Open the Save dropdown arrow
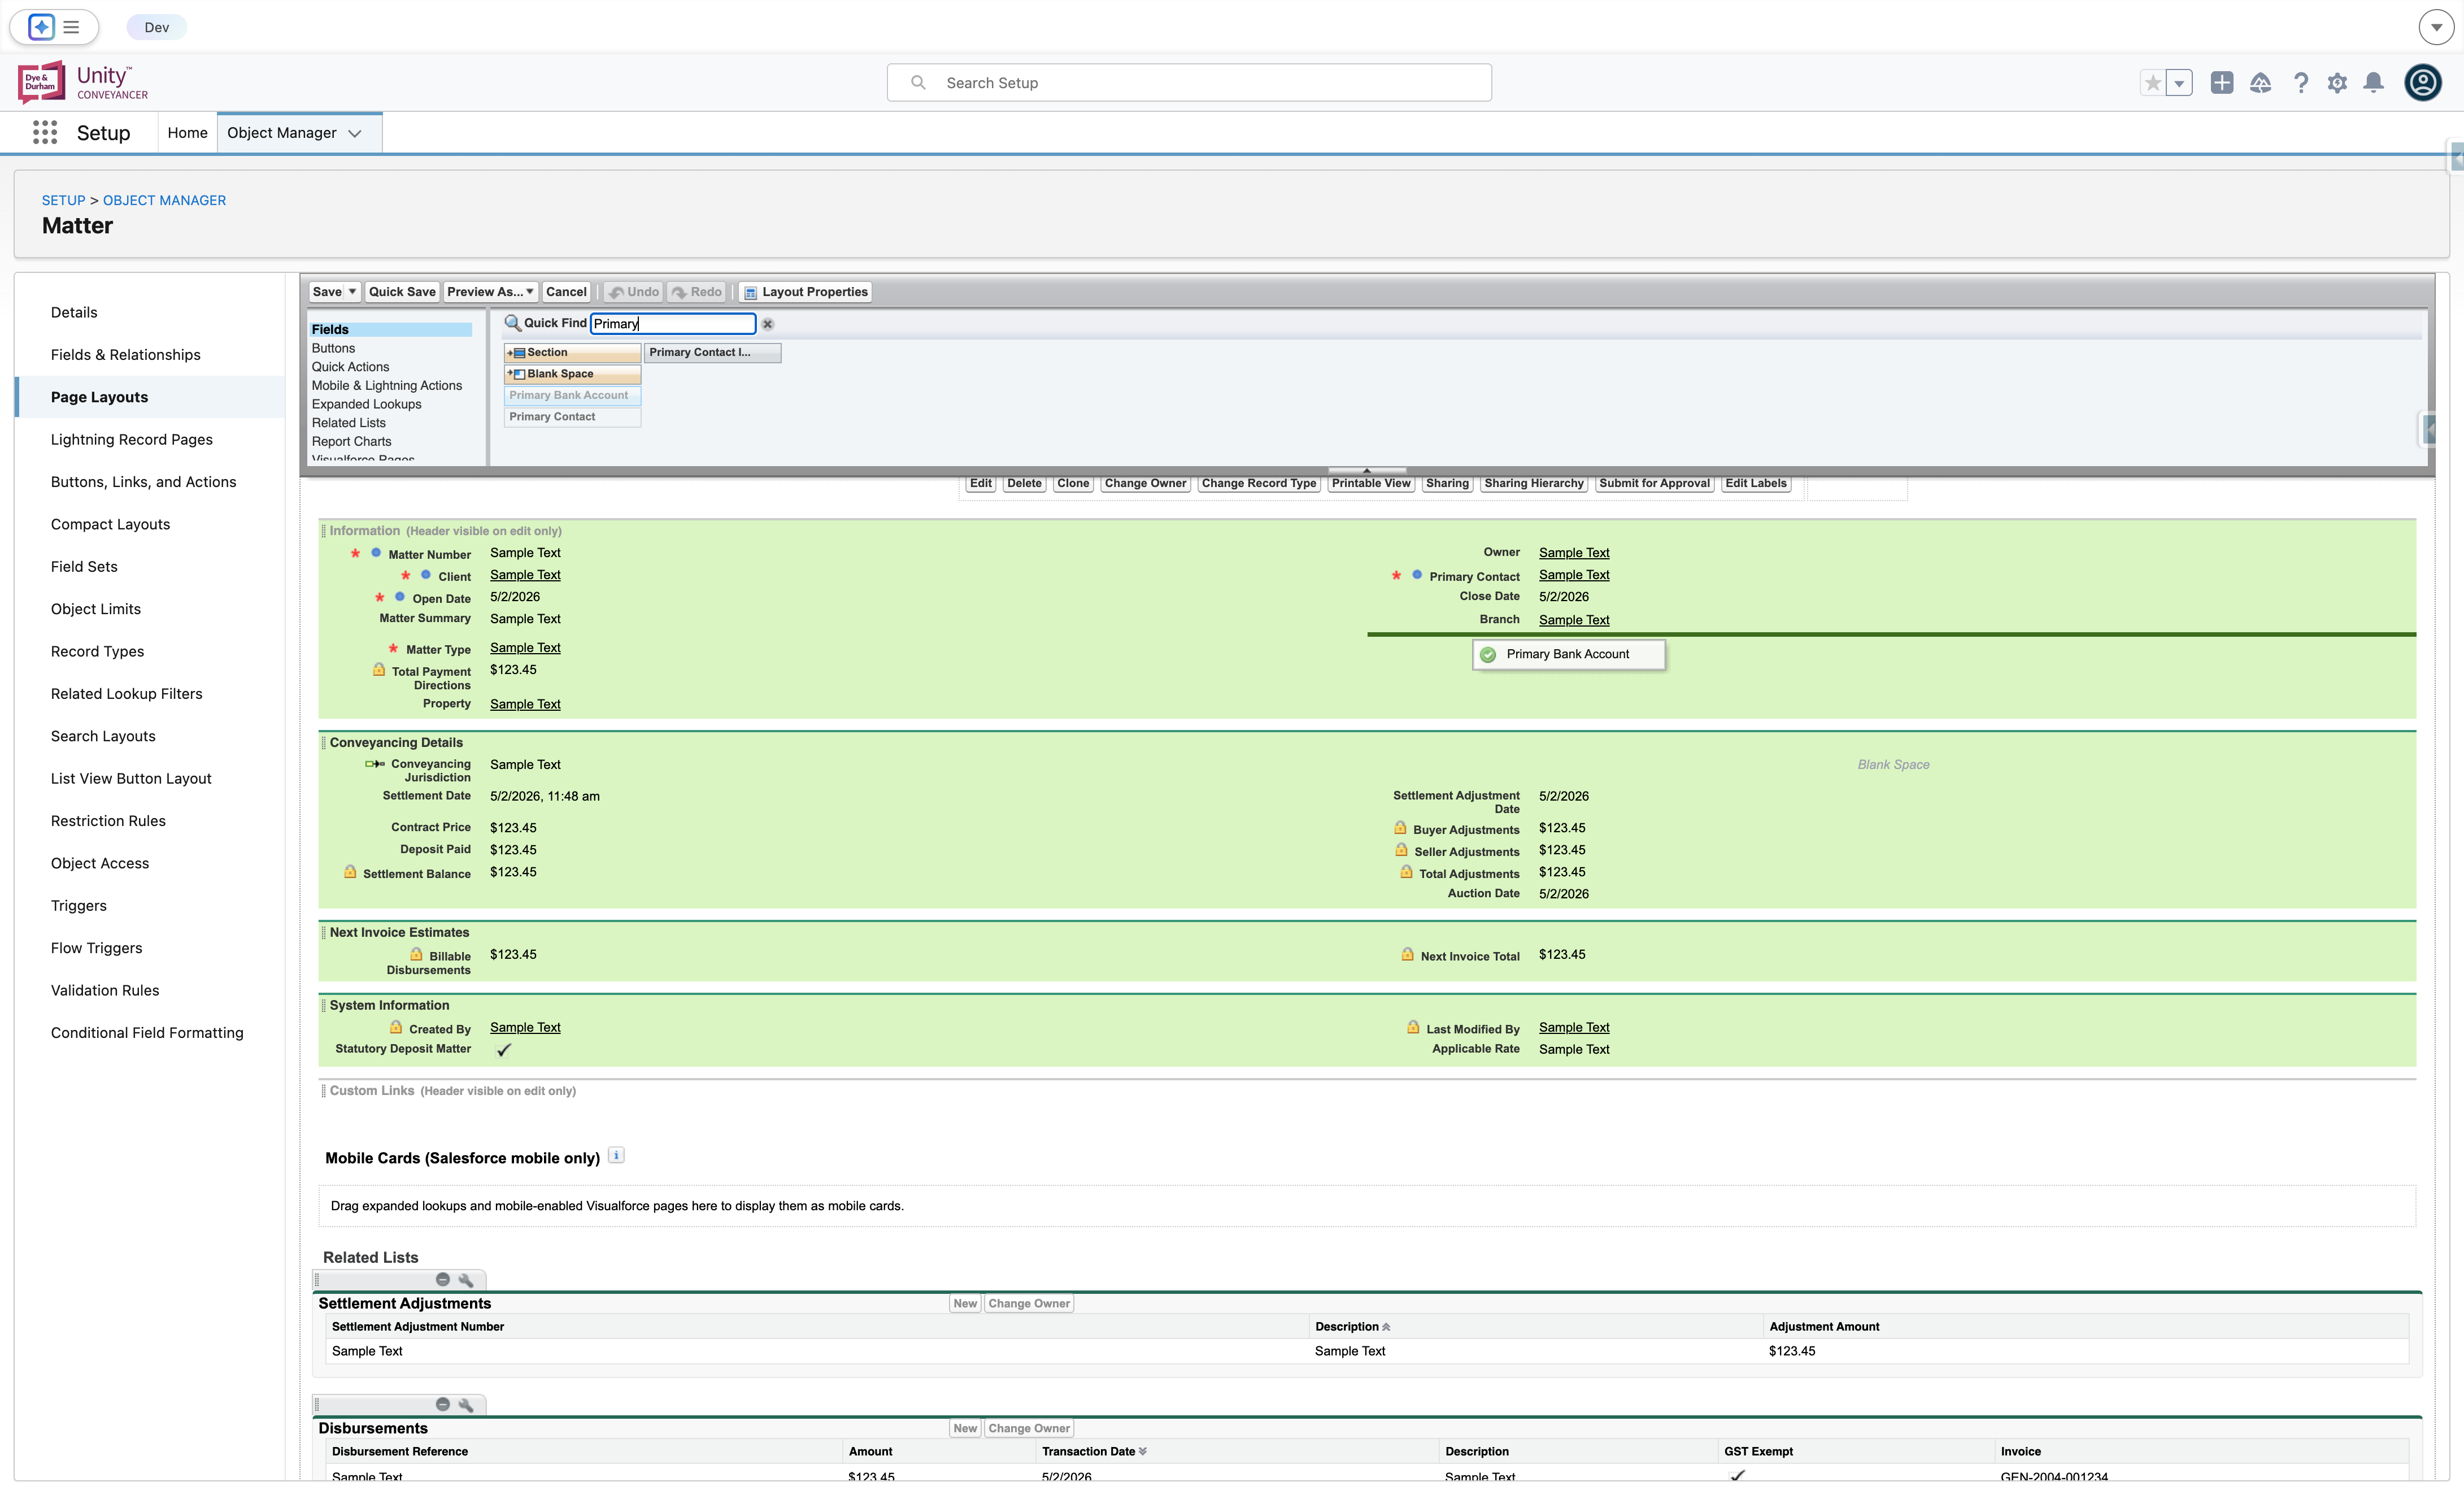 (352, 292)
